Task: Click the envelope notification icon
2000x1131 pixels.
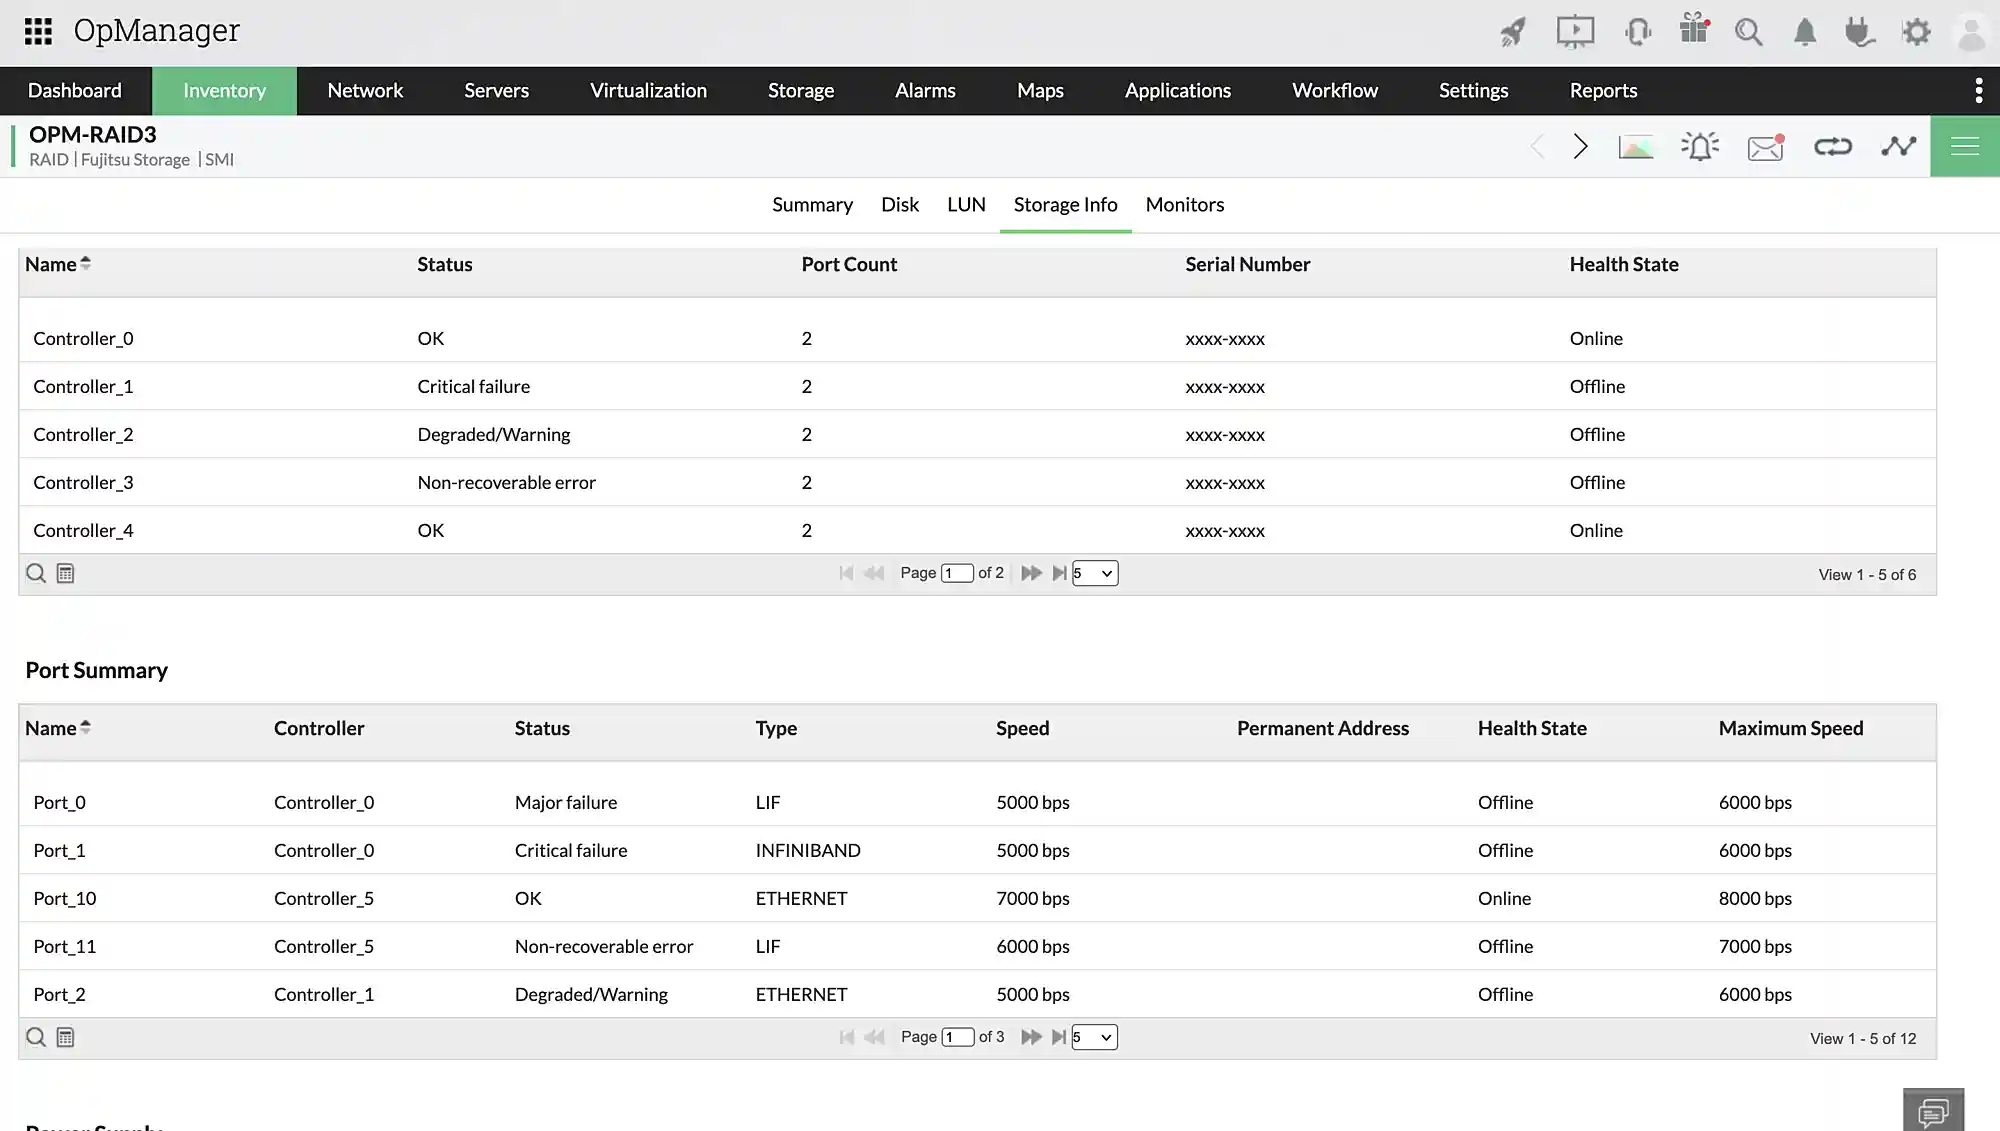Action: [1766, 147]
